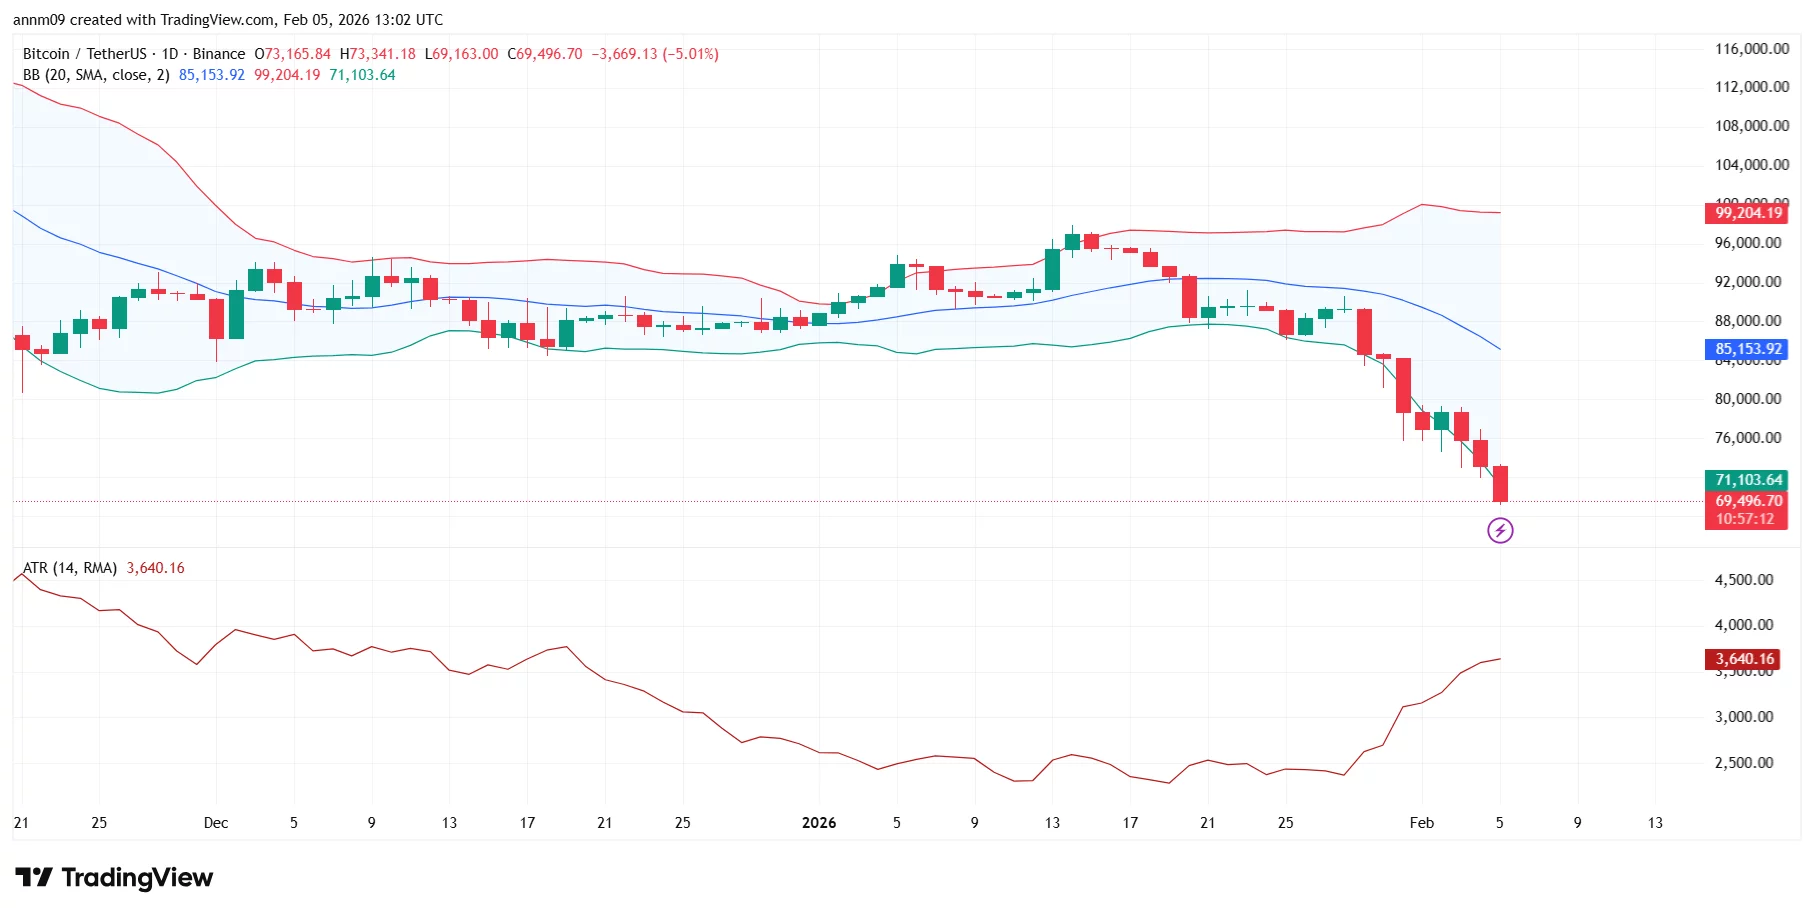This screenshot has height=915, width=1814.
Task: Toggle the countdown timer on the price label
Action: [x=1746, y=519]
